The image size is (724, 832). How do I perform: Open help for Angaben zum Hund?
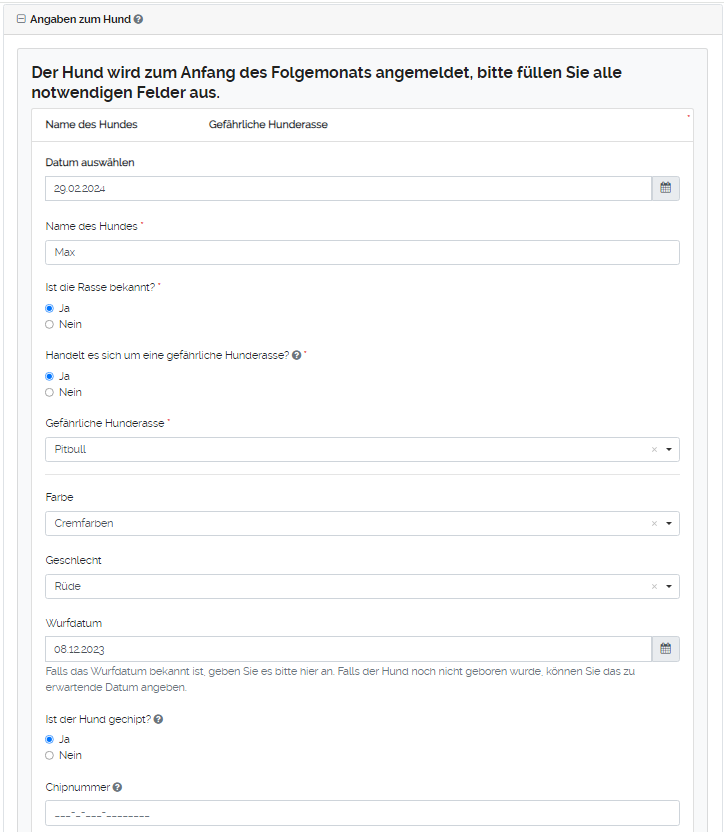click(139, 17)
